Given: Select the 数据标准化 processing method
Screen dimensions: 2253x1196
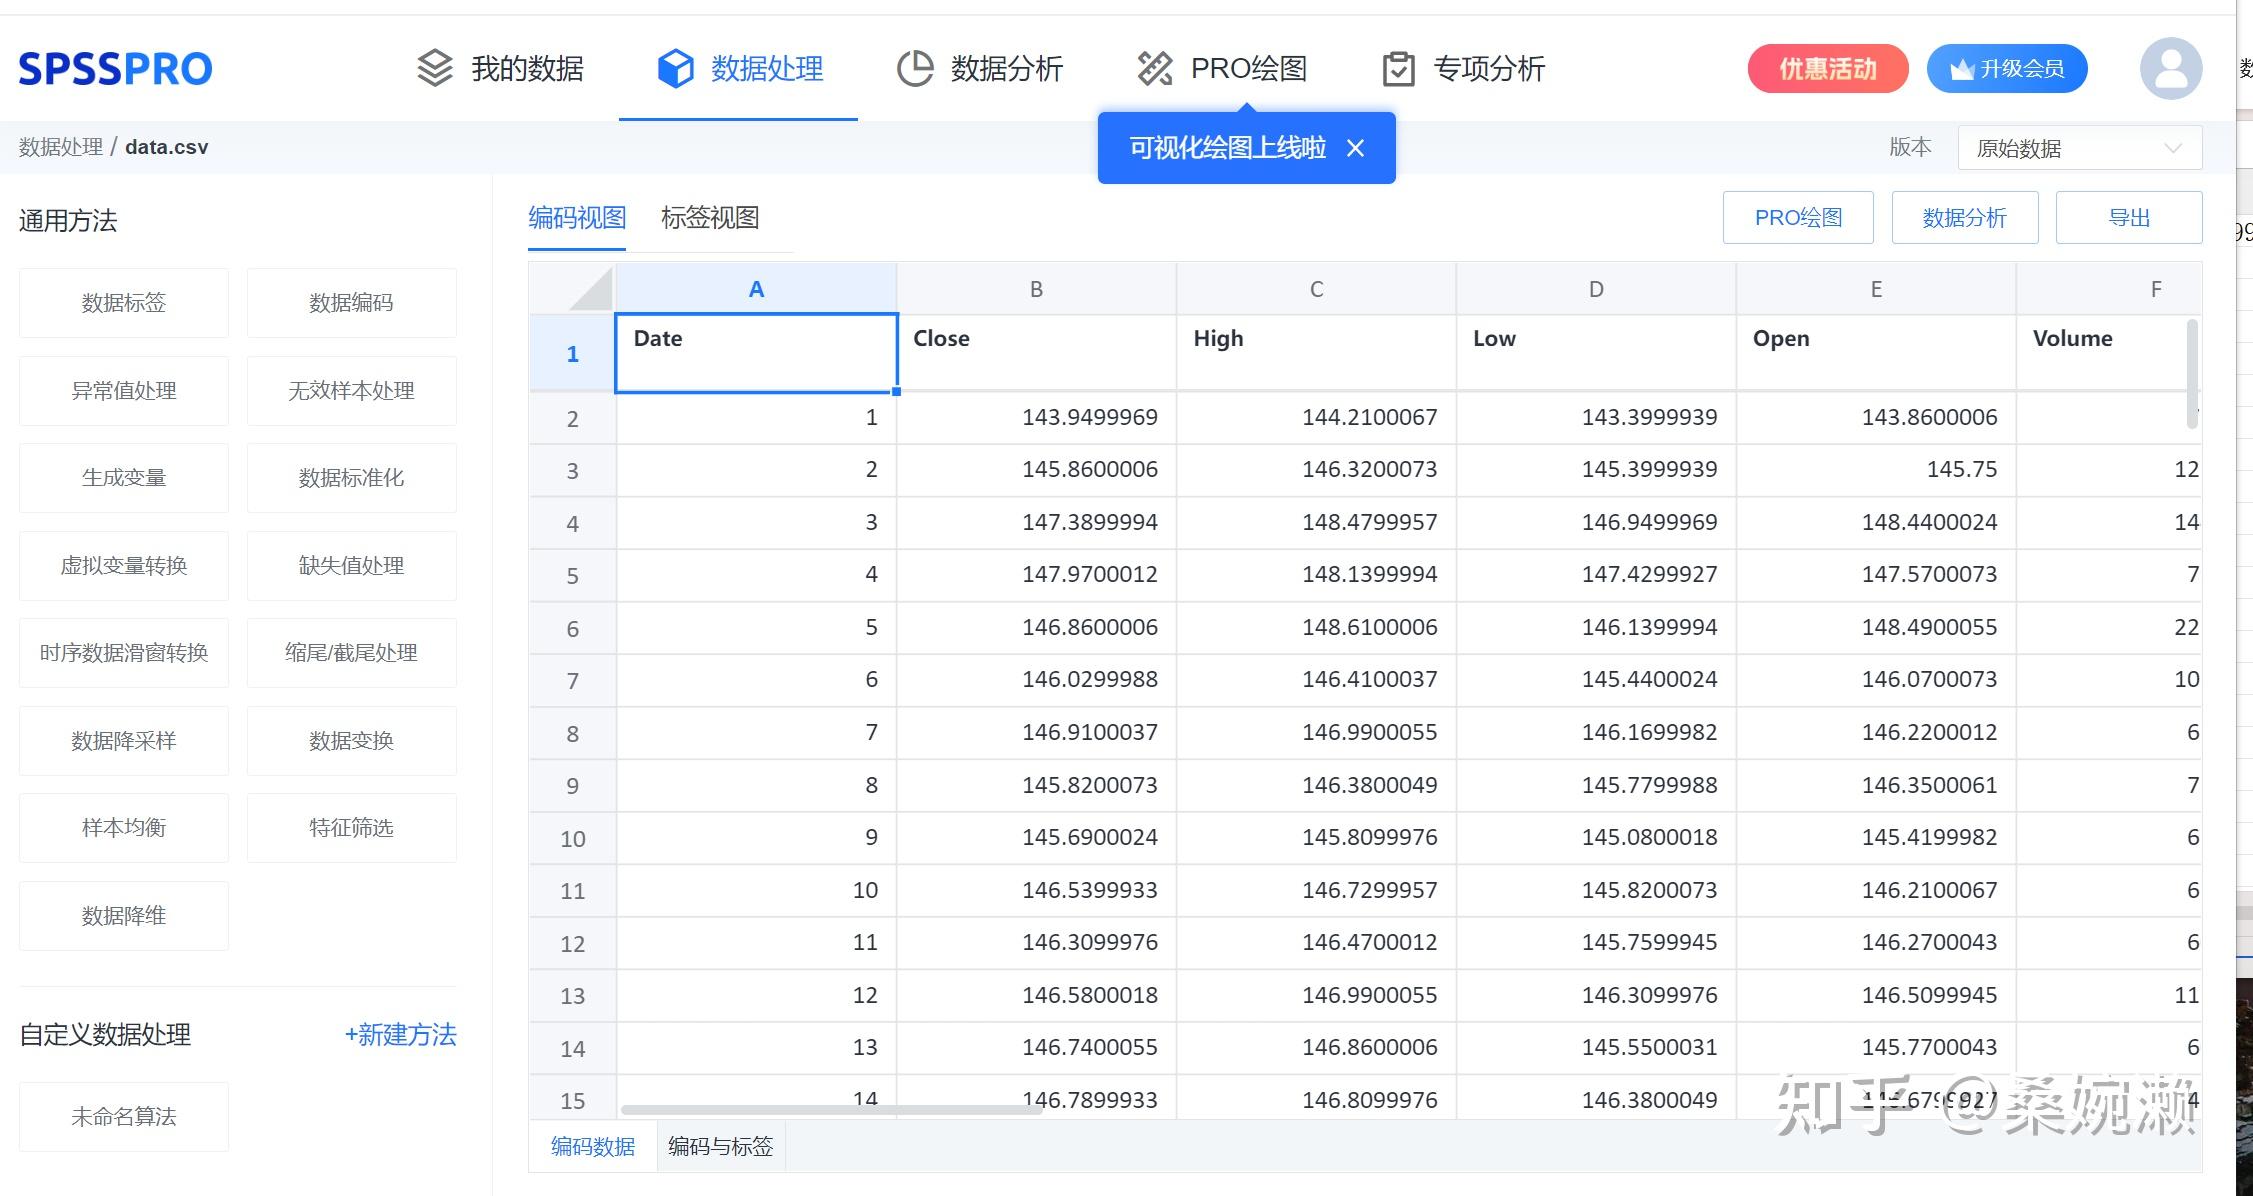Looking at the screenshot, I should tap(351, 478).
